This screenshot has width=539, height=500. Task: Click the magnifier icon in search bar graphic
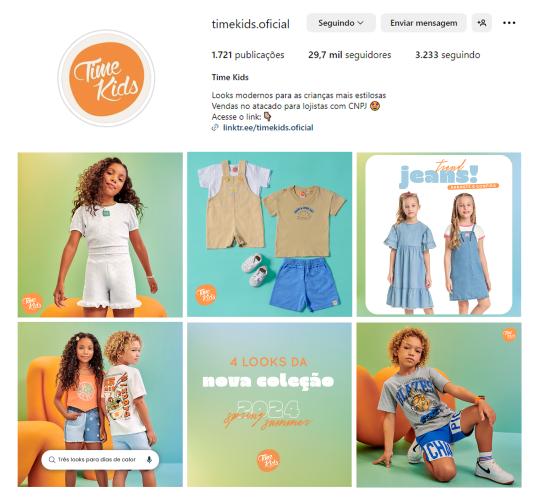[52, 460]
